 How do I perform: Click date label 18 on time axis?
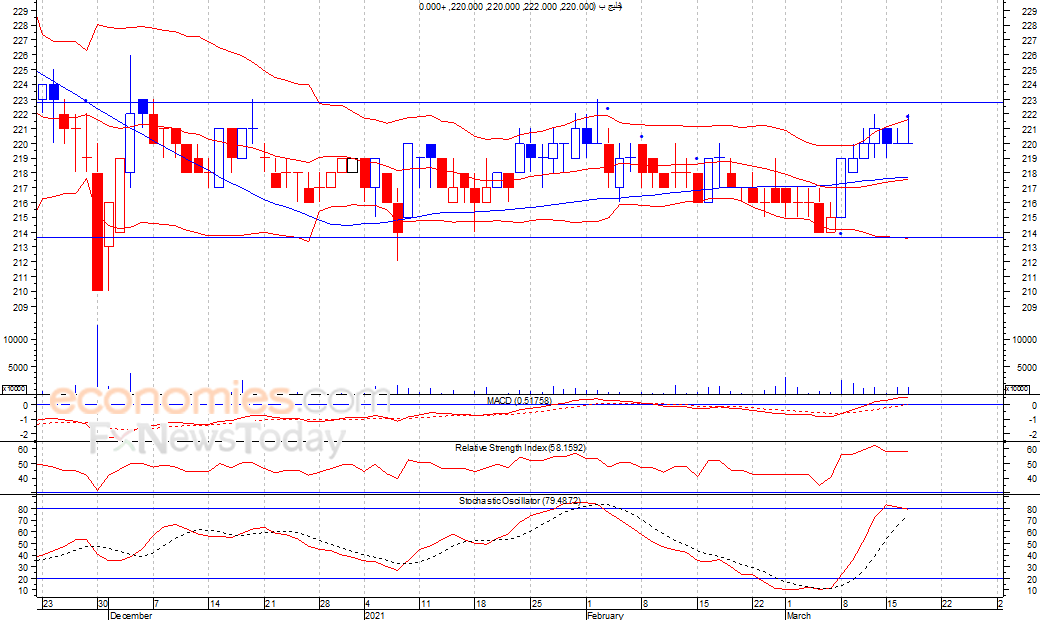[481, 603]
